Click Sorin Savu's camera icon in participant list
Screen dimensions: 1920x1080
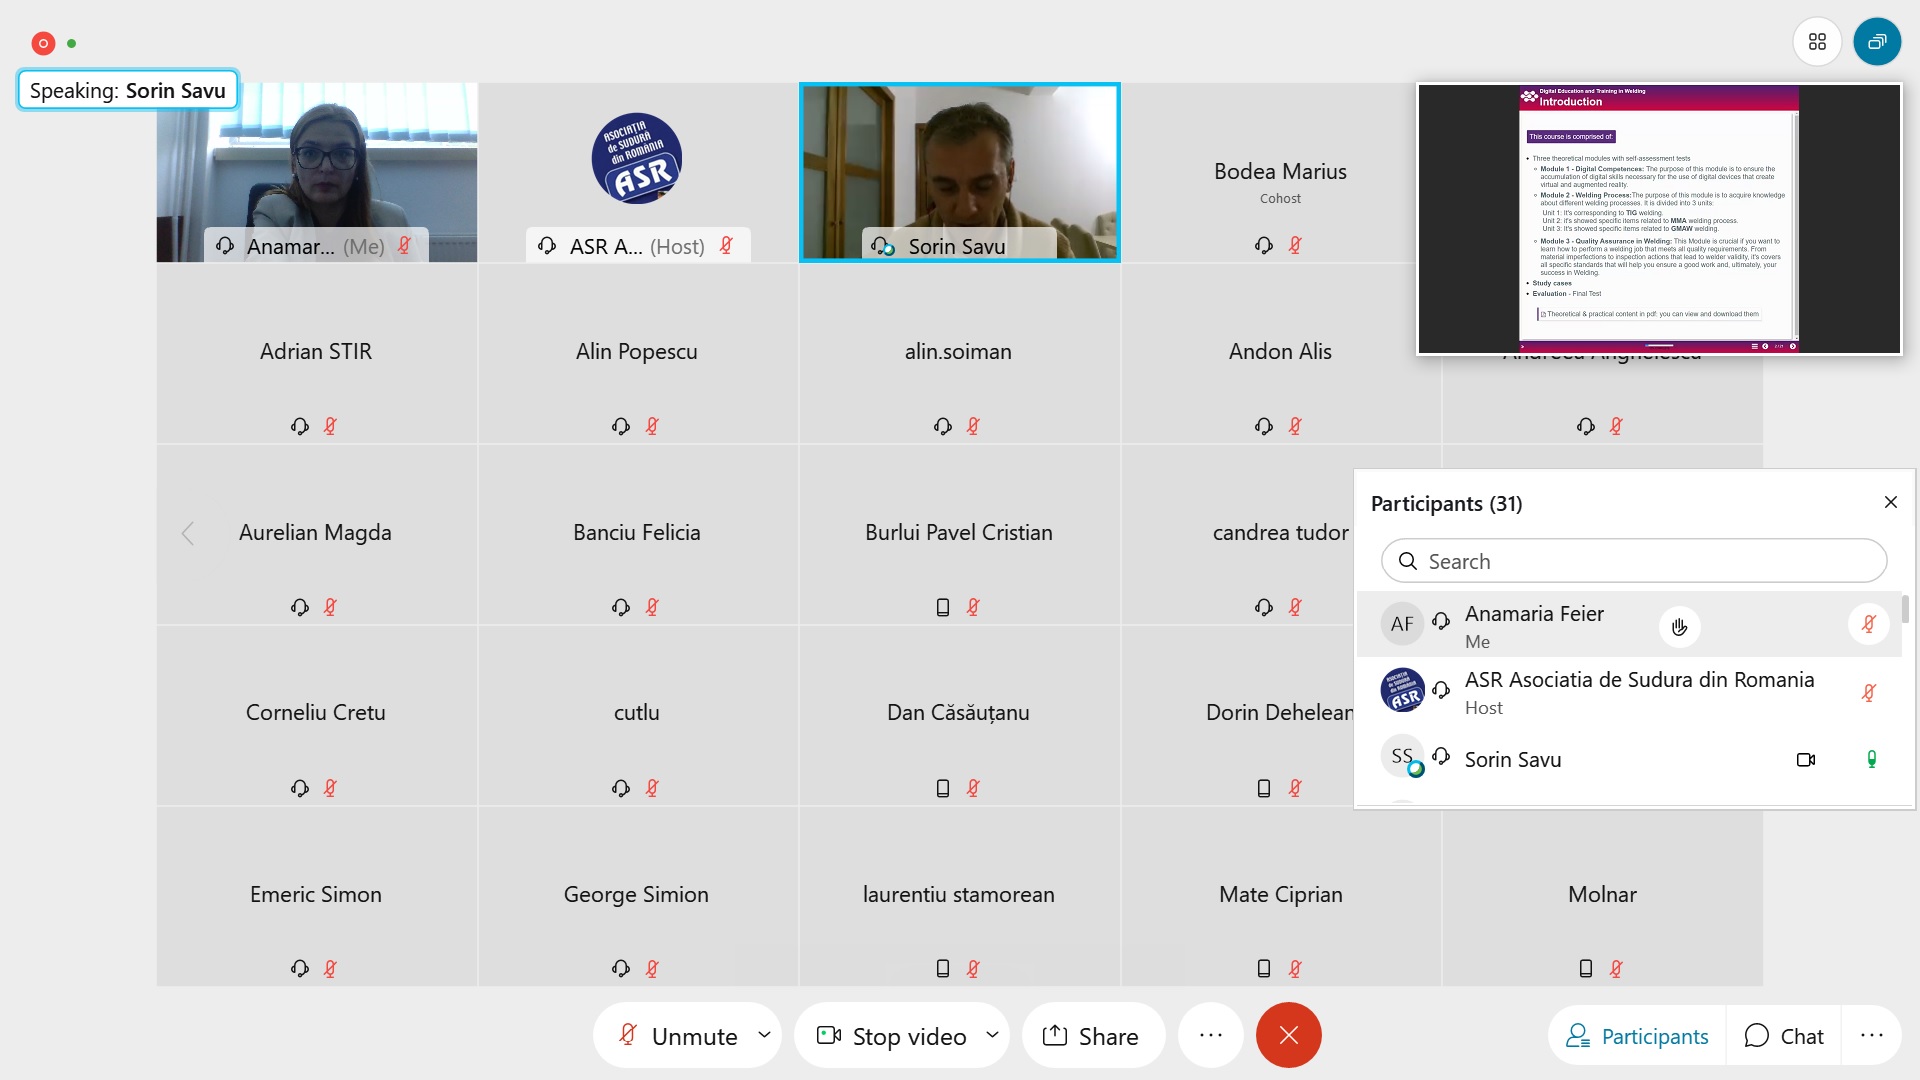coord(1805,760)
